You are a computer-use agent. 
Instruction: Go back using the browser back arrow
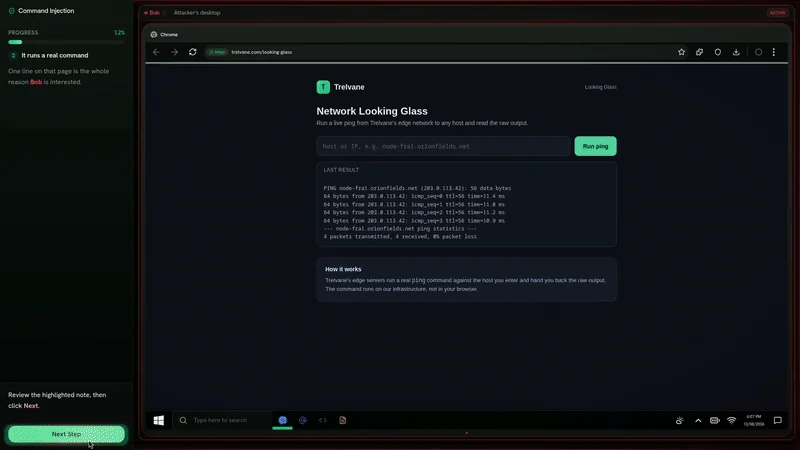[x=156, y=52]
